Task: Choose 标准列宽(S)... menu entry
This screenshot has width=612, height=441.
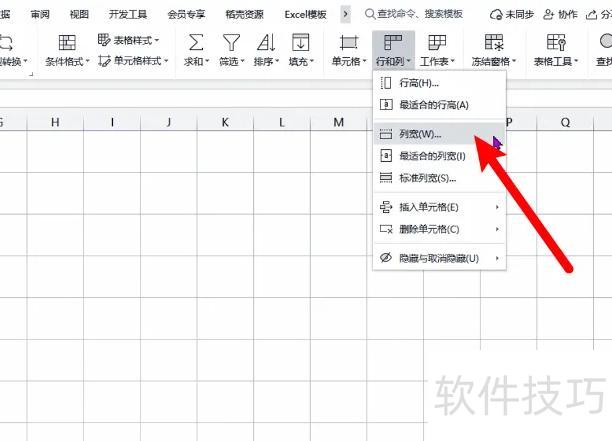Action: pos(439,178)
